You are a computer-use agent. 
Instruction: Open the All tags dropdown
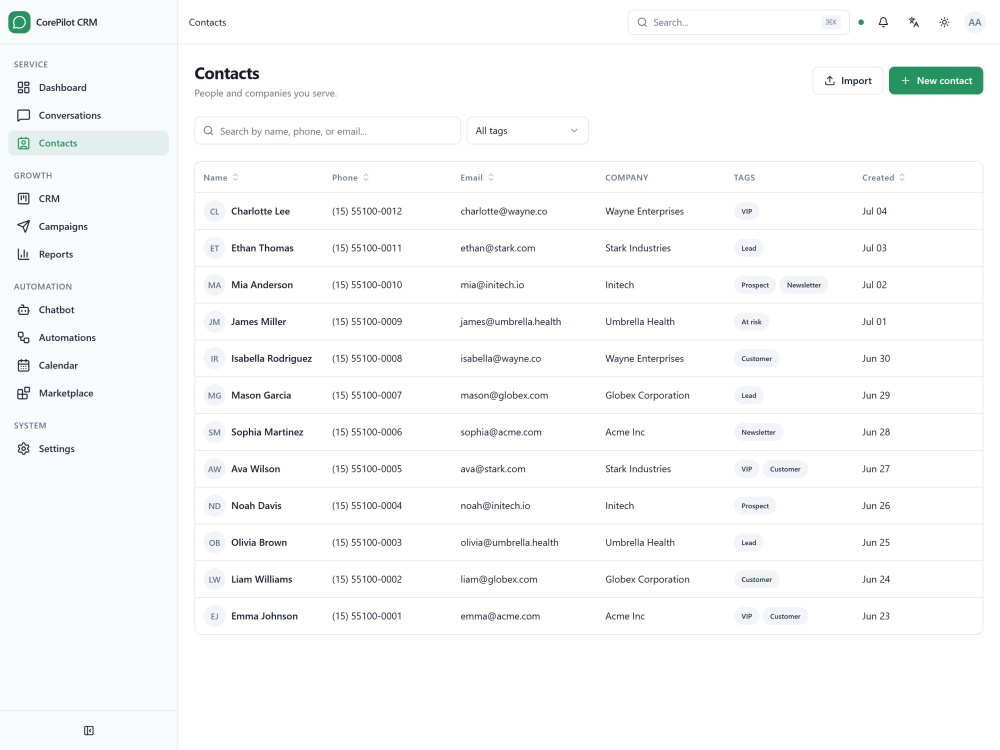coord(527,131)
